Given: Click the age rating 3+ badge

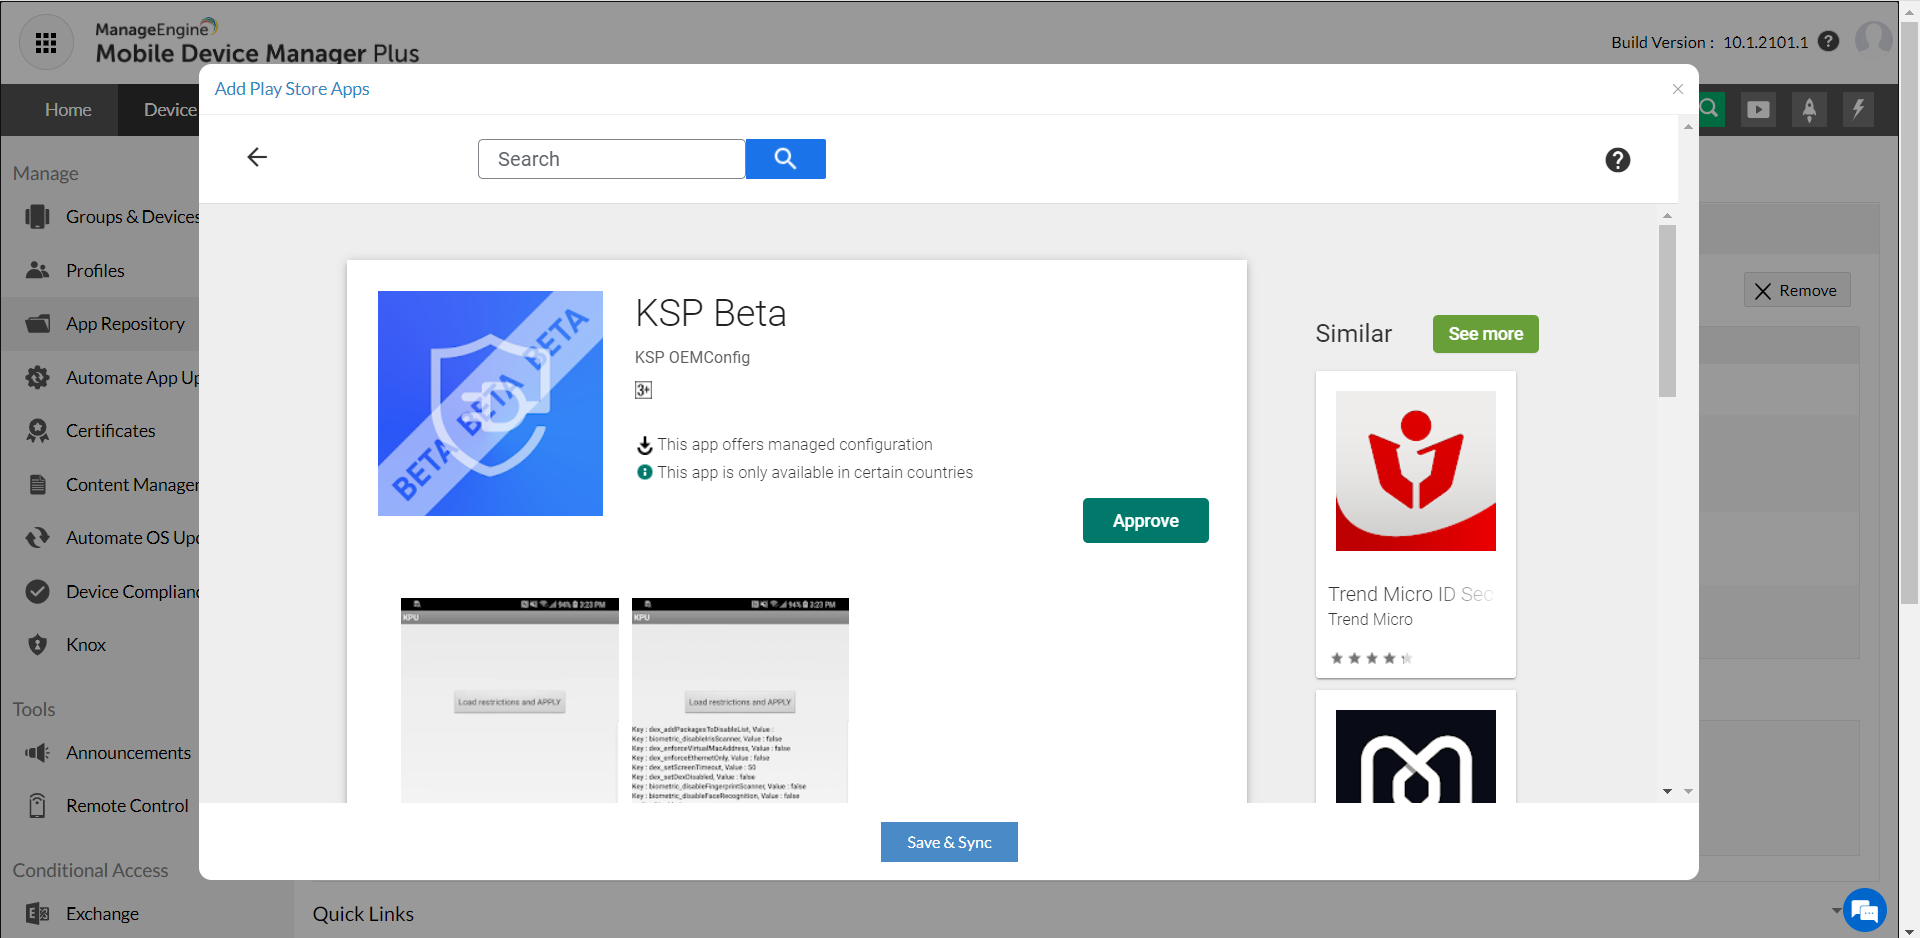Looking at the screenshot, I should coord(643,390).
